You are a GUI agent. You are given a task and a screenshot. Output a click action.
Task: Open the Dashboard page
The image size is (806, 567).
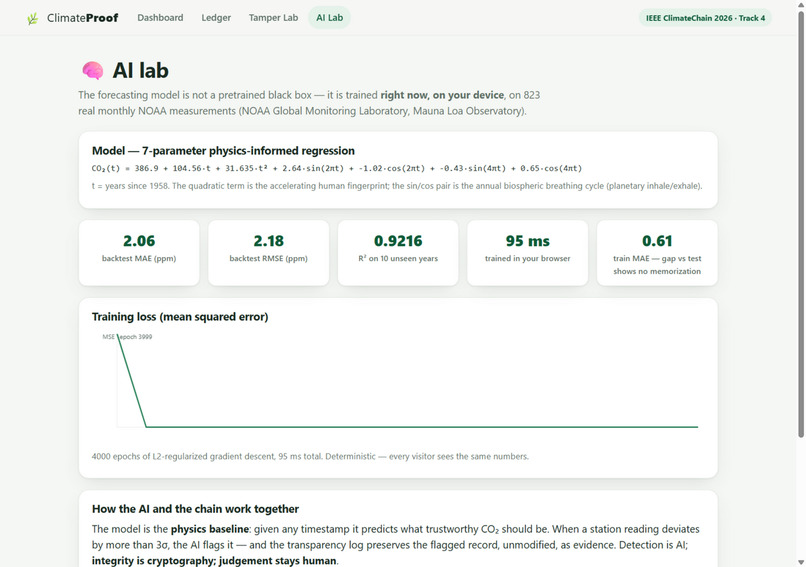pyautogui.click(x=160, y=17)
